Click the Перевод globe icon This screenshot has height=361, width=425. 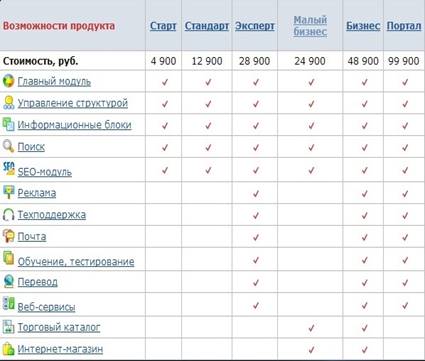tap(8, 281)
